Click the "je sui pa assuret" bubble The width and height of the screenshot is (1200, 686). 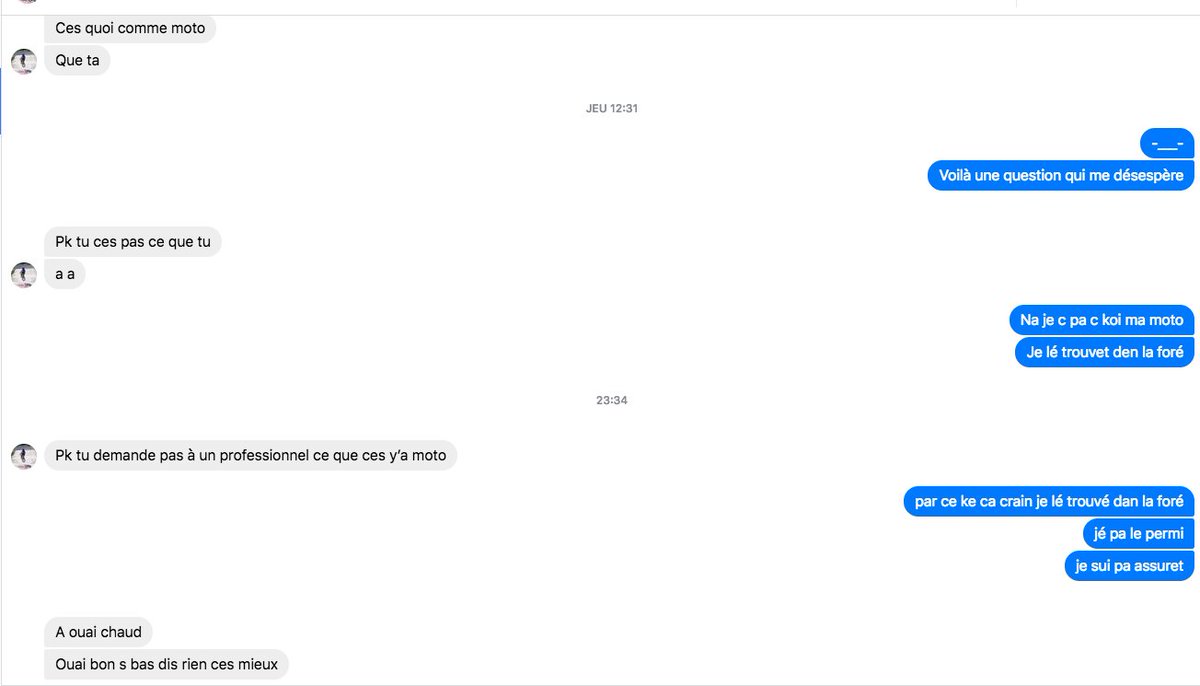1129,566
